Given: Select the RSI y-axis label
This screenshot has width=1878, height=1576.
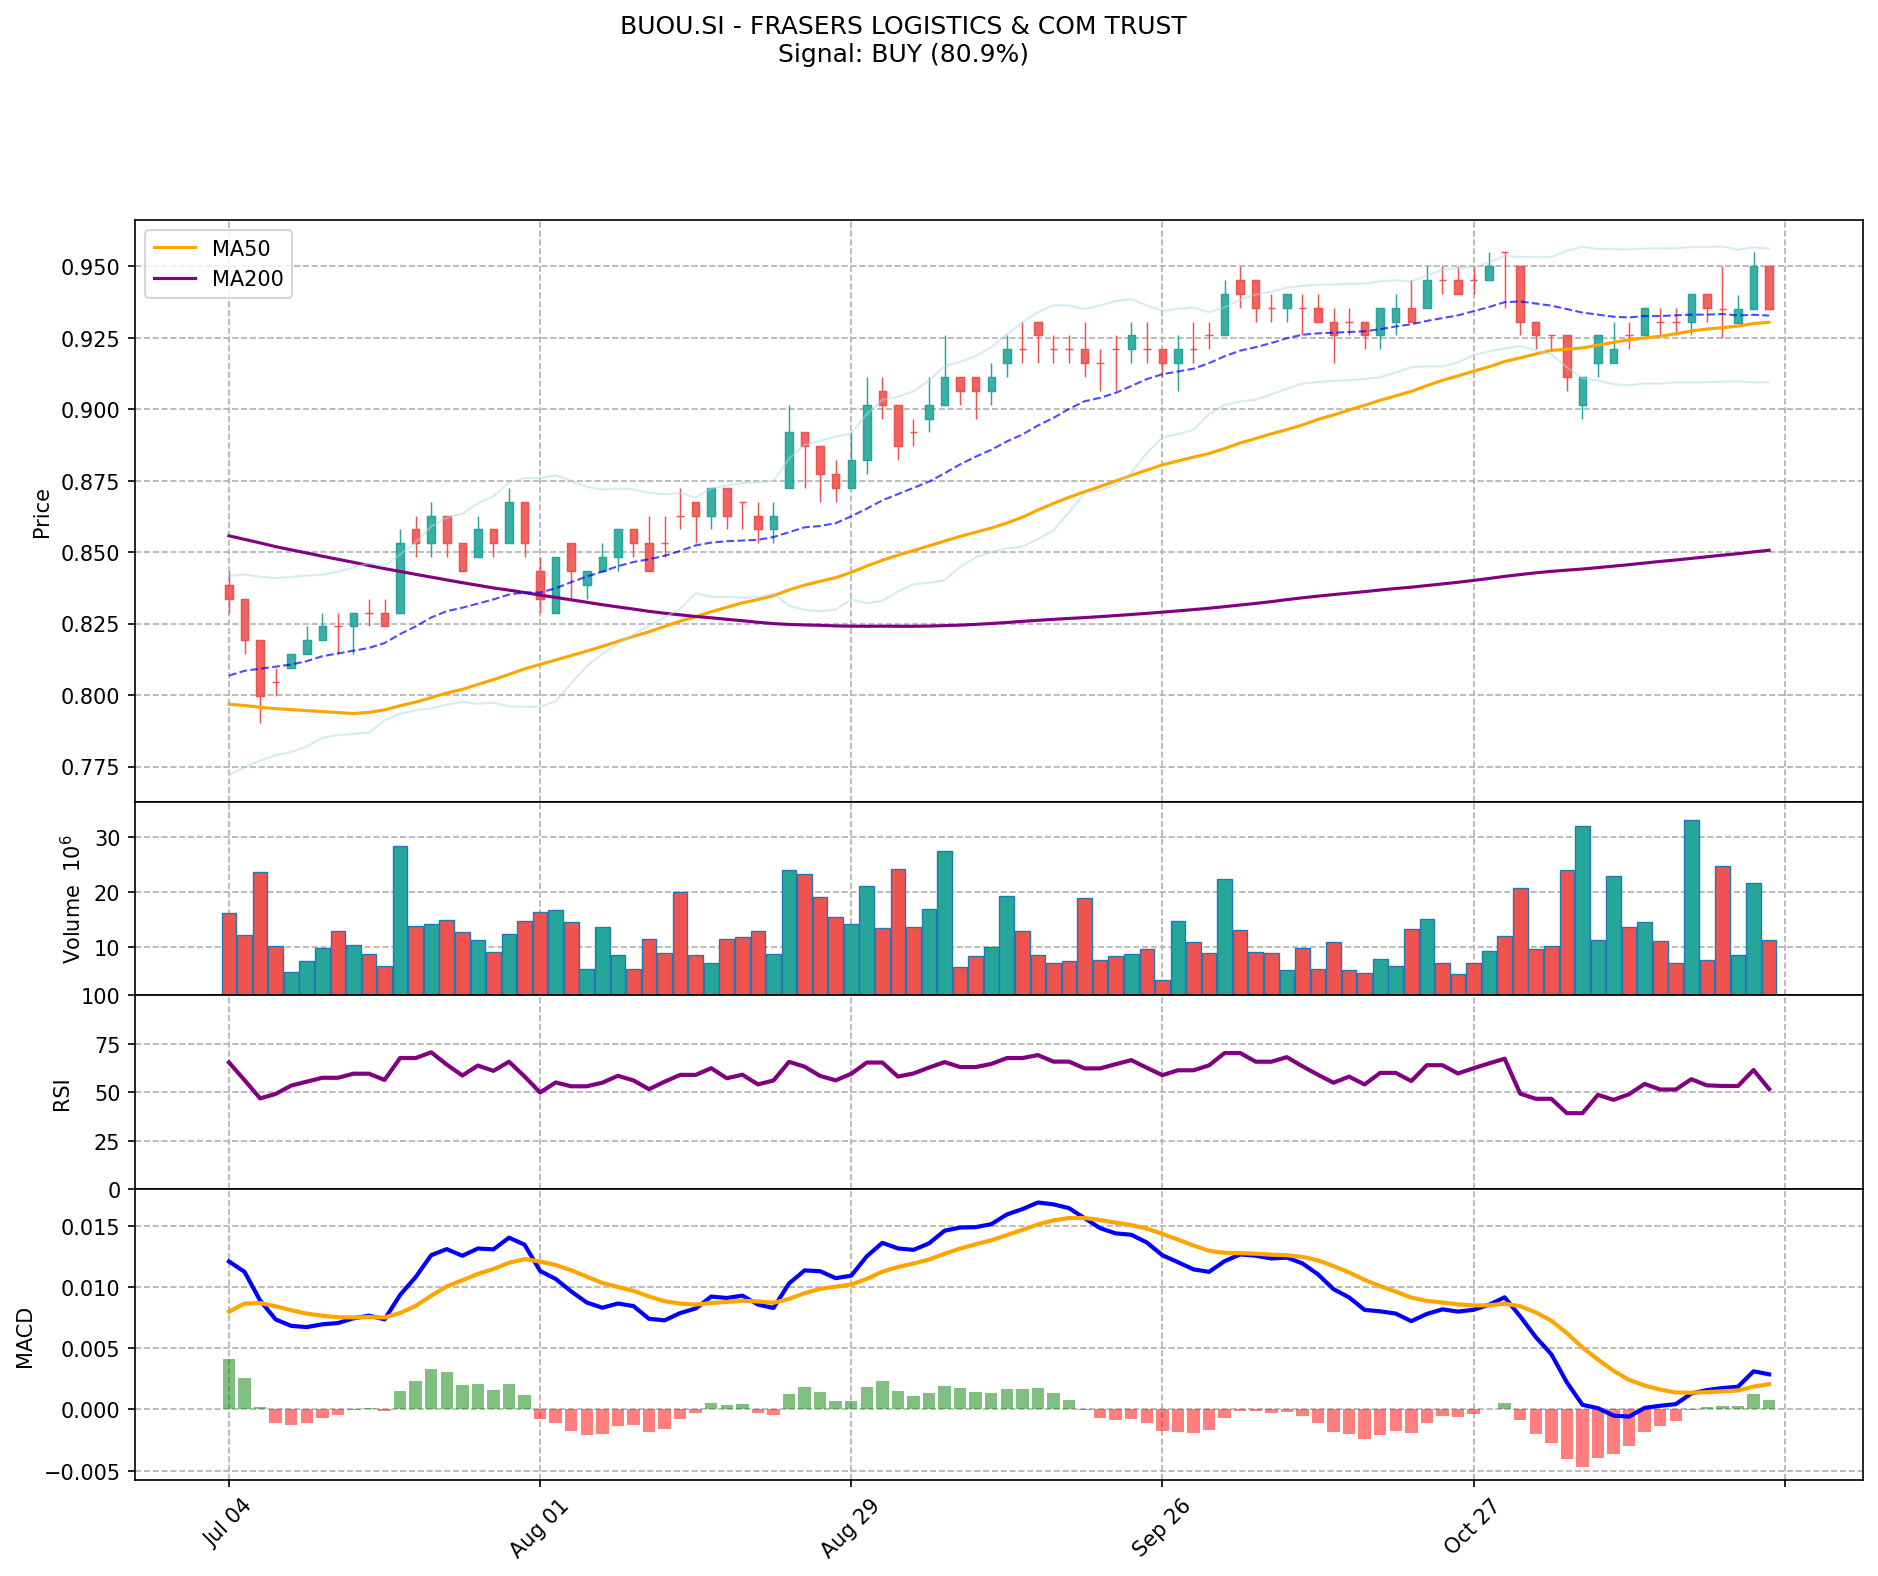Looking at the screenshot, I should pos(62,1094).
